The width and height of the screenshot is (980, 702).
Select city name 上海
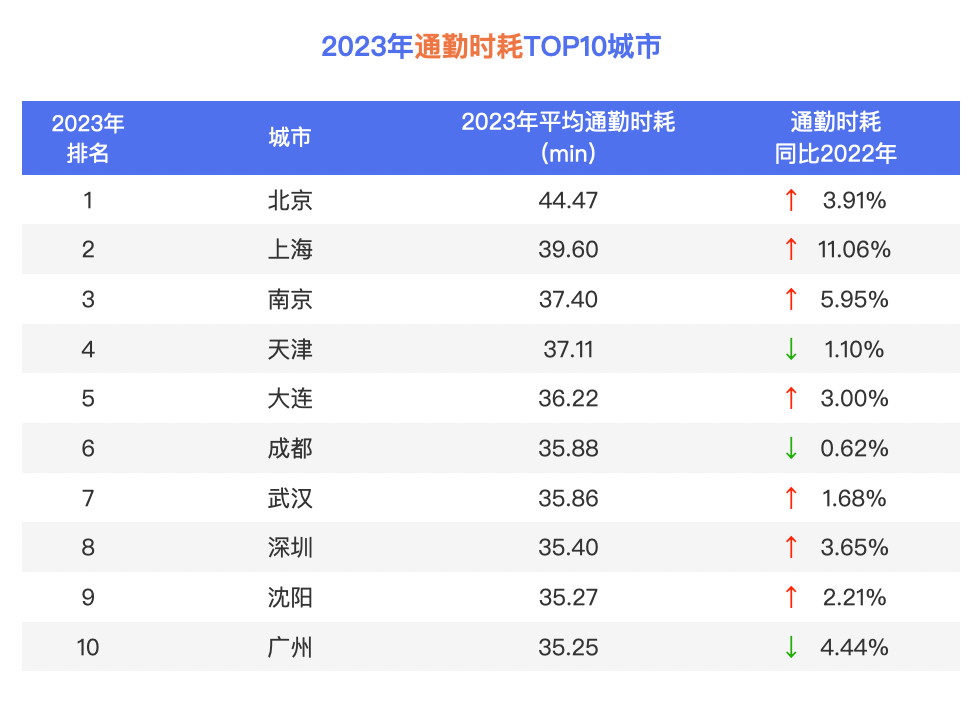289,249
